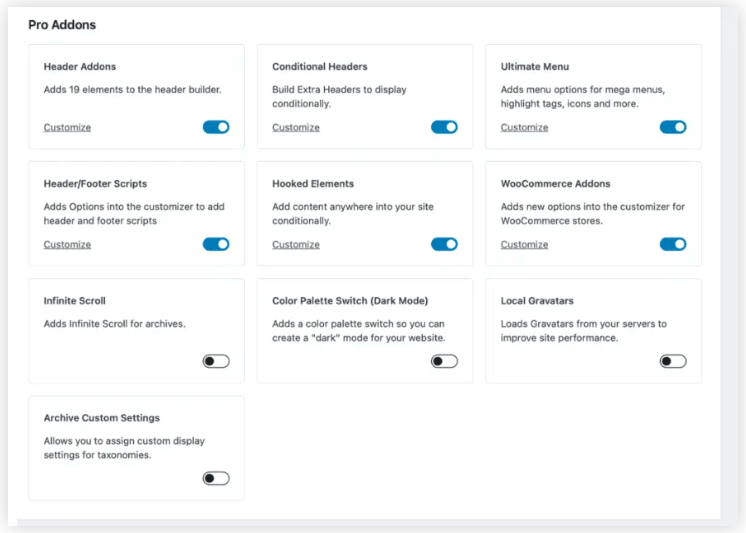
Task: Turn off the Conditional Headers switch
Action: pyautogui.click(x=444, y=127)
